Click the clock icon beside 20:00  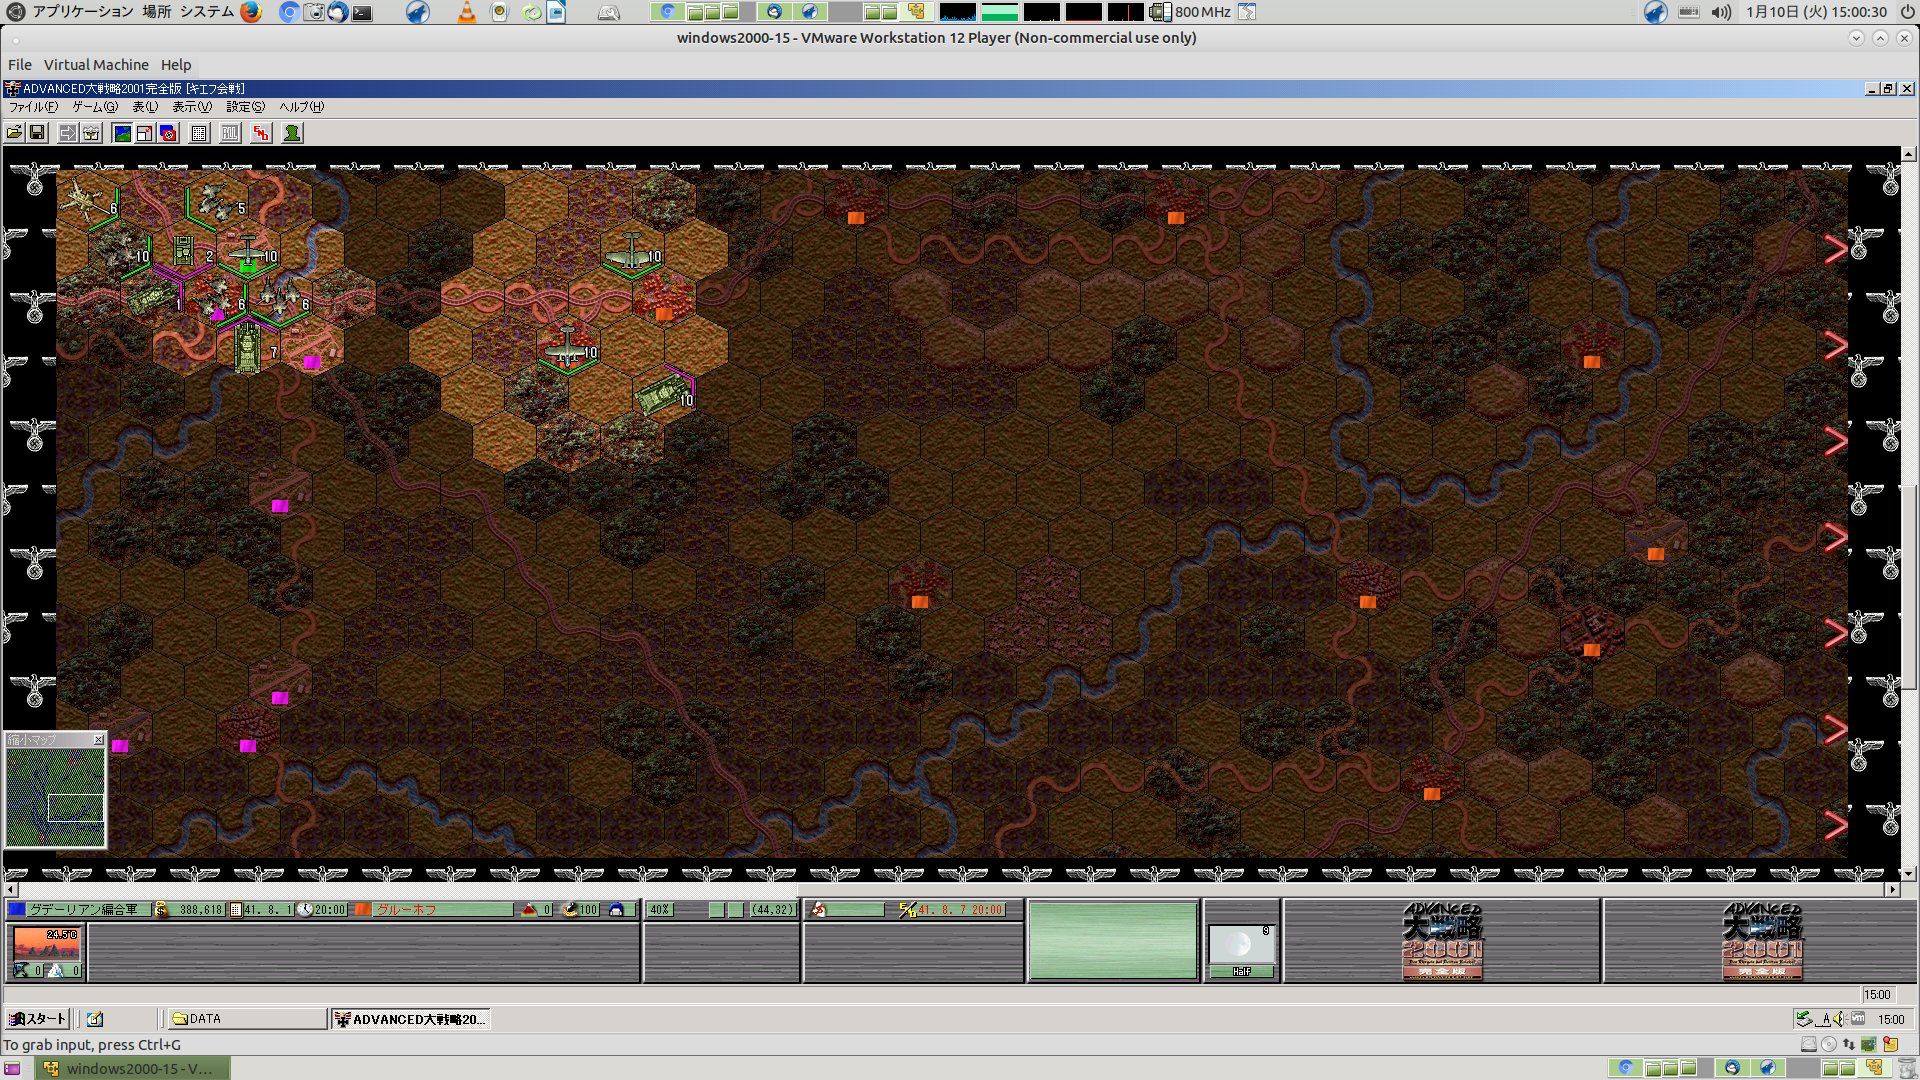[306, 910]
